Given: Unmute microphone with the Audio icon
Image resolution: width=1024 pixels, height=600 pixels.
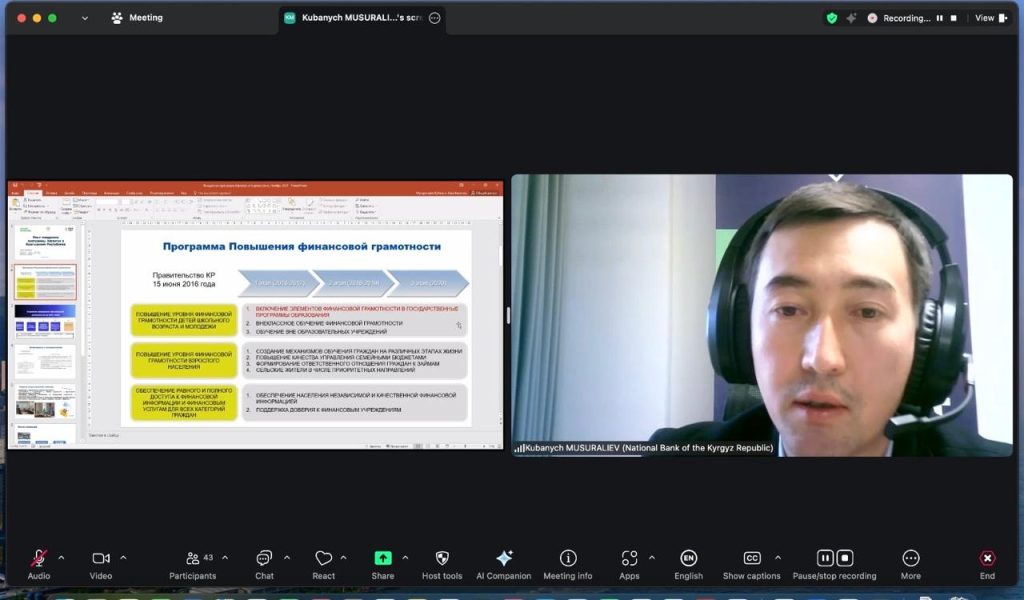Looking at the screenshot, I should pos(39,559).
